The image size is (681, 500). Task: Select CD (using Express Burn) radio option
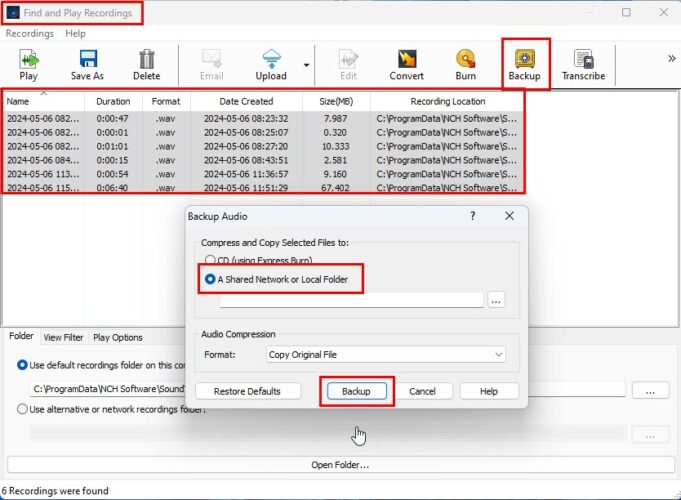211,261
